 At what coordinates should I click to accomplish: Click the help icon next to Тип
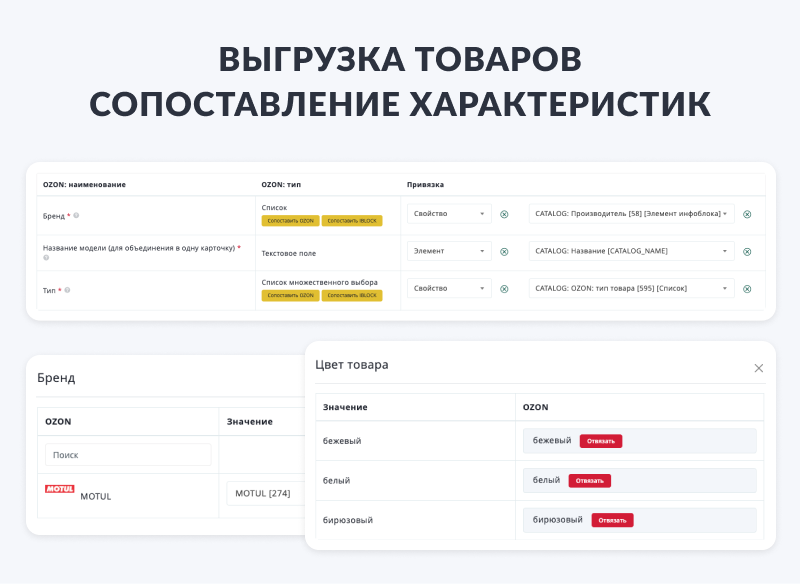click(68, 290)
